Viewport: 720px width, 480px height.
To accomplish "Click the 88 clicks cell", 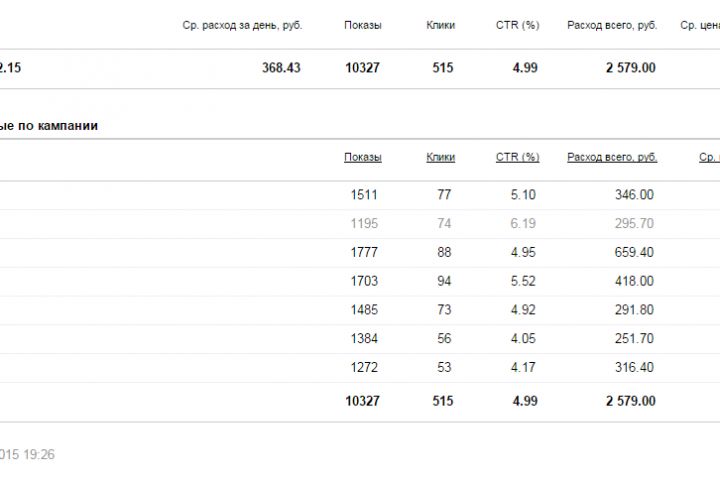I will pos(444,253).
